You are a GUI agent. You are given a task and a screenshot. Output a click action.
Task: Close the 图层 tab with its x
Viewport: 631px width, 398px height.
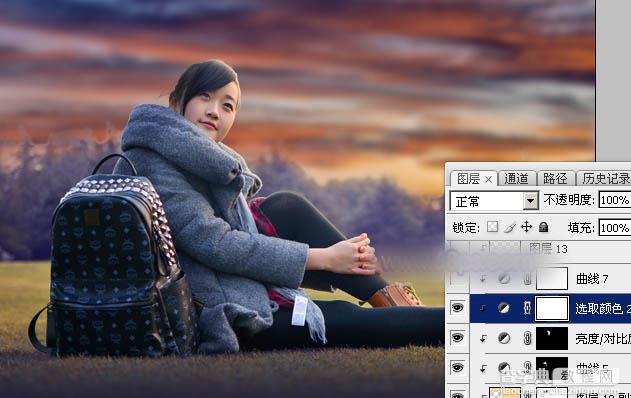(488, 179)
